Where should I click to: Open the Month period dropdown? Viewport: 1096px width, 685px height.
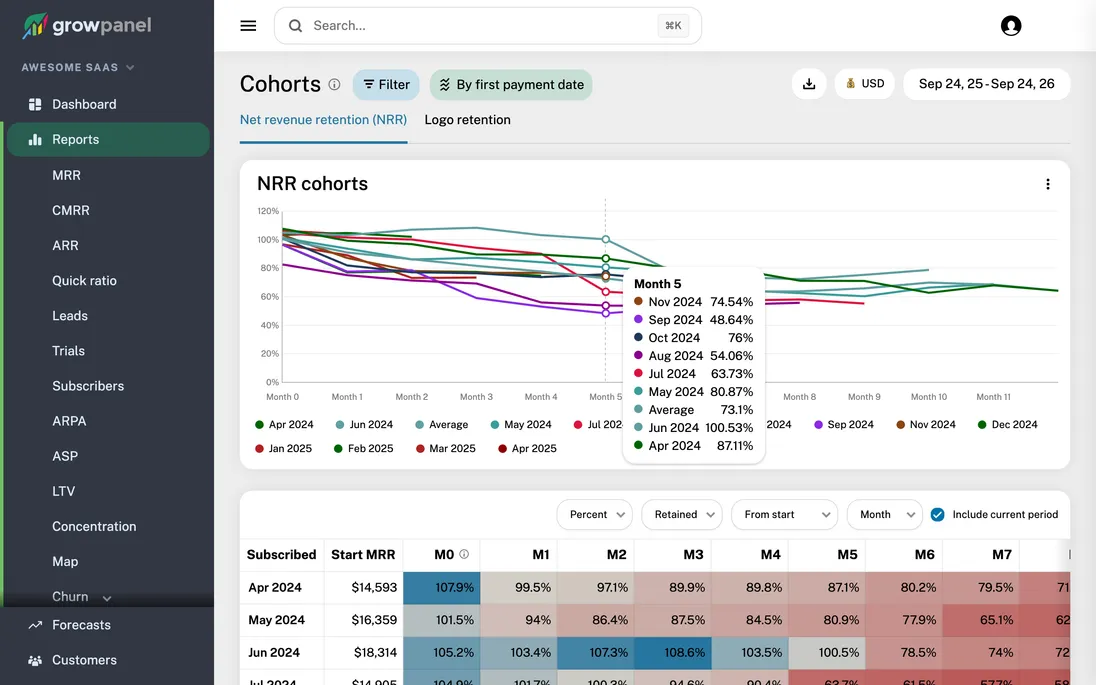884,514
